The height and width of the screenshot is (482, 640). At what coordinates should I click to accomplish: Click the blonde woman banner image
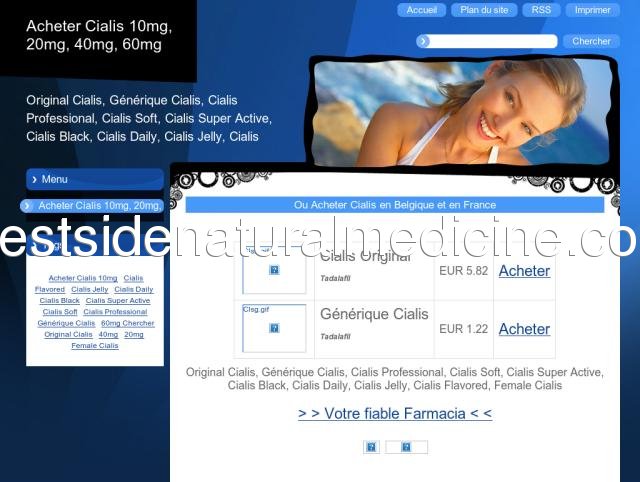click(x=462, y=112)
